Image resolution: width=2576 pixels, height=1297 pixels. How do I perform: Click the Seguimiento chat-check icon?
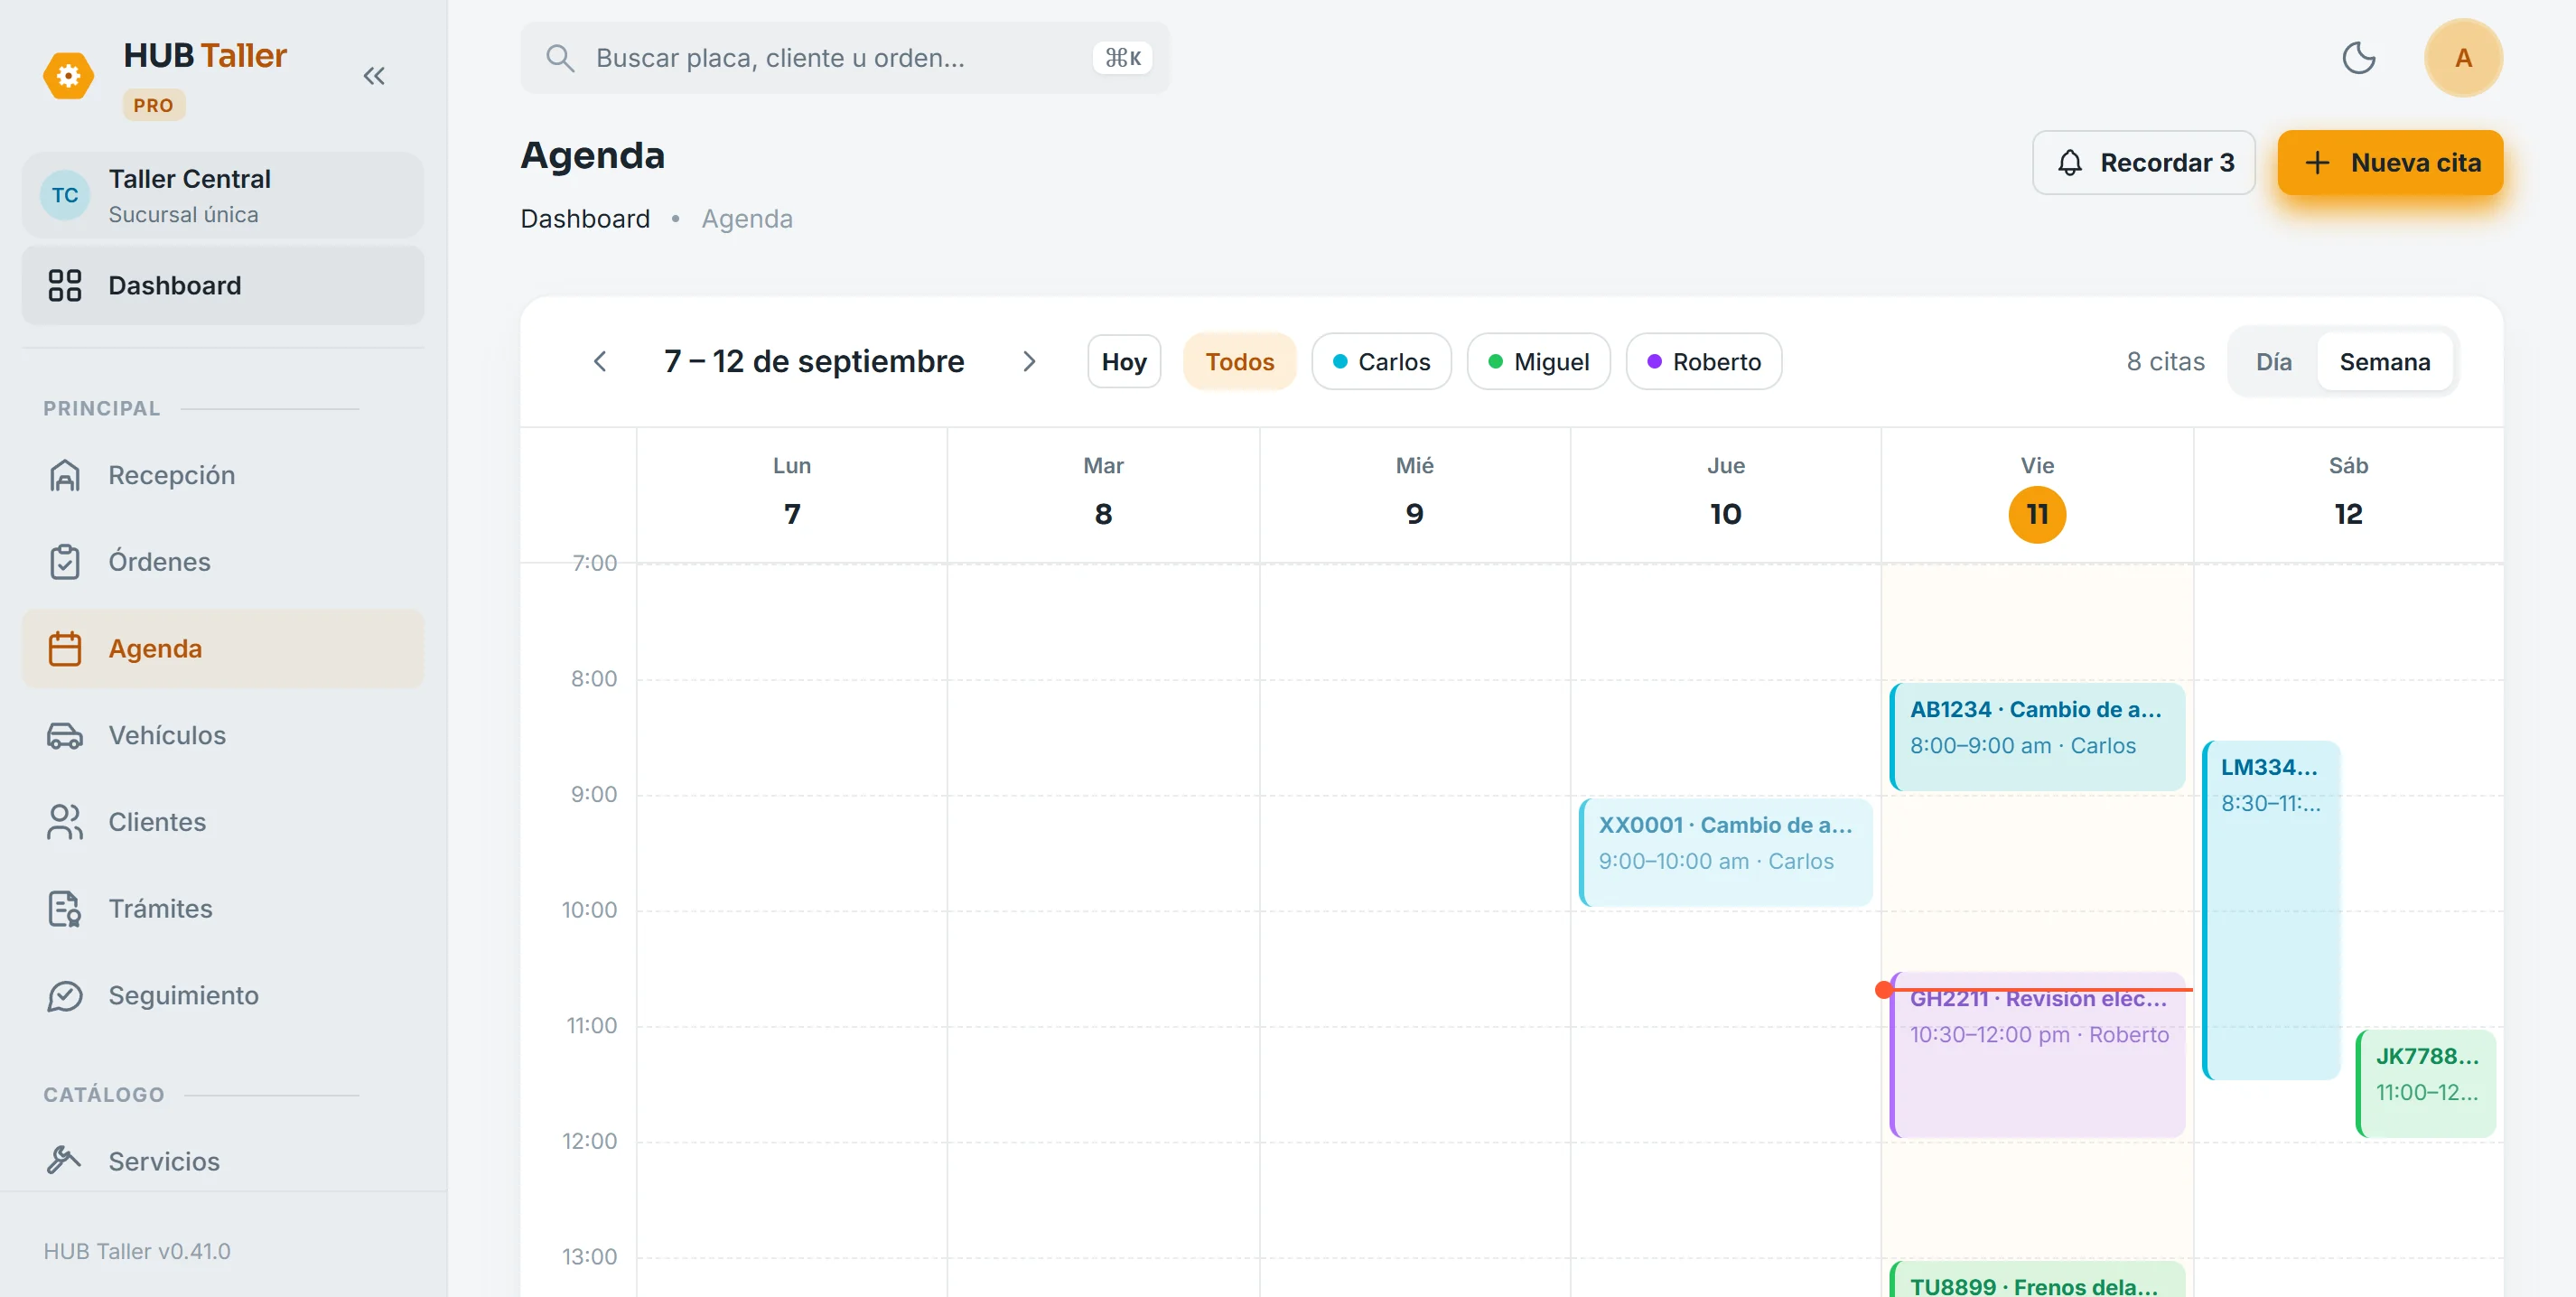point(65,995)
